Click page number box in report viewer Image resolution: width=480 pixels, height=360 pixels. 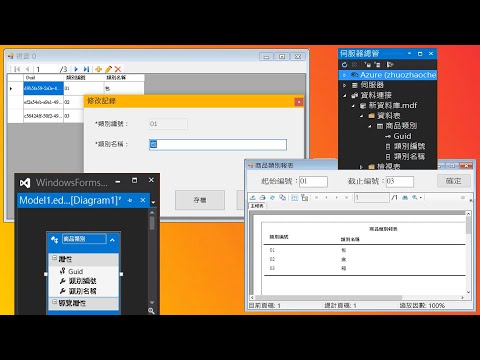tap(372, 197)
